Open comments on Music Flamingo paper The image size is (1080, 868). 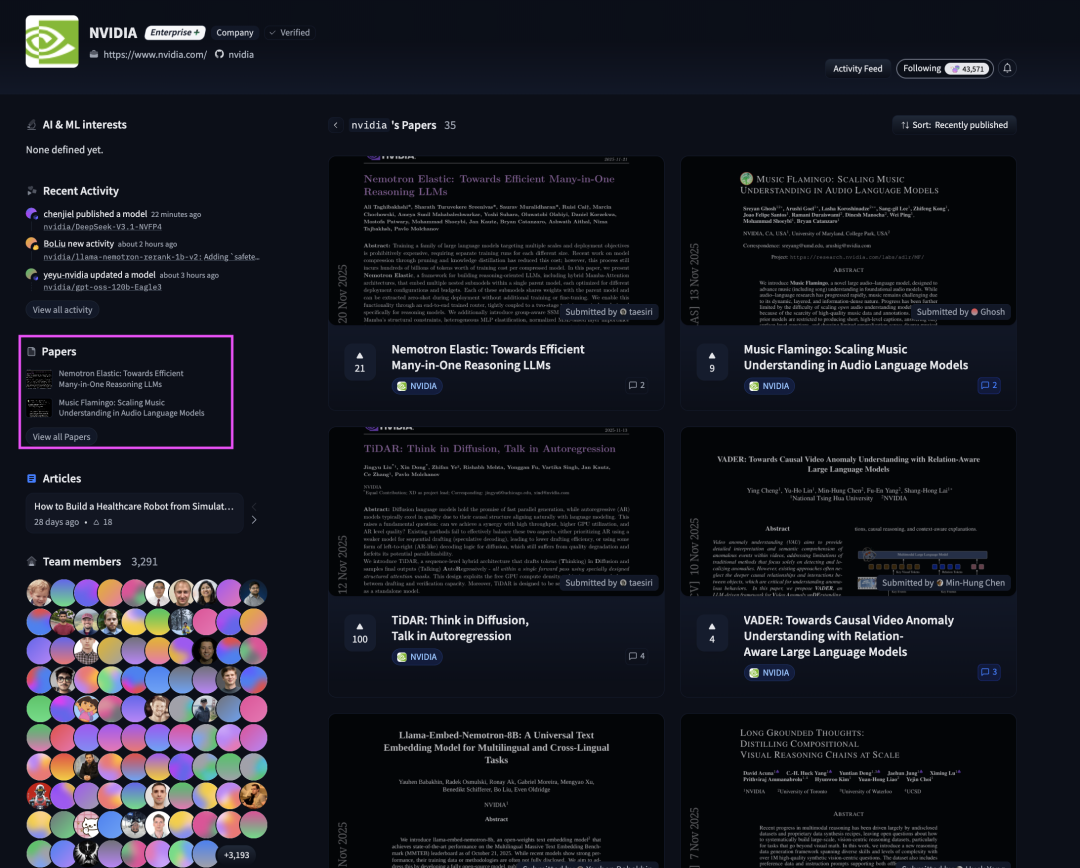988,385
